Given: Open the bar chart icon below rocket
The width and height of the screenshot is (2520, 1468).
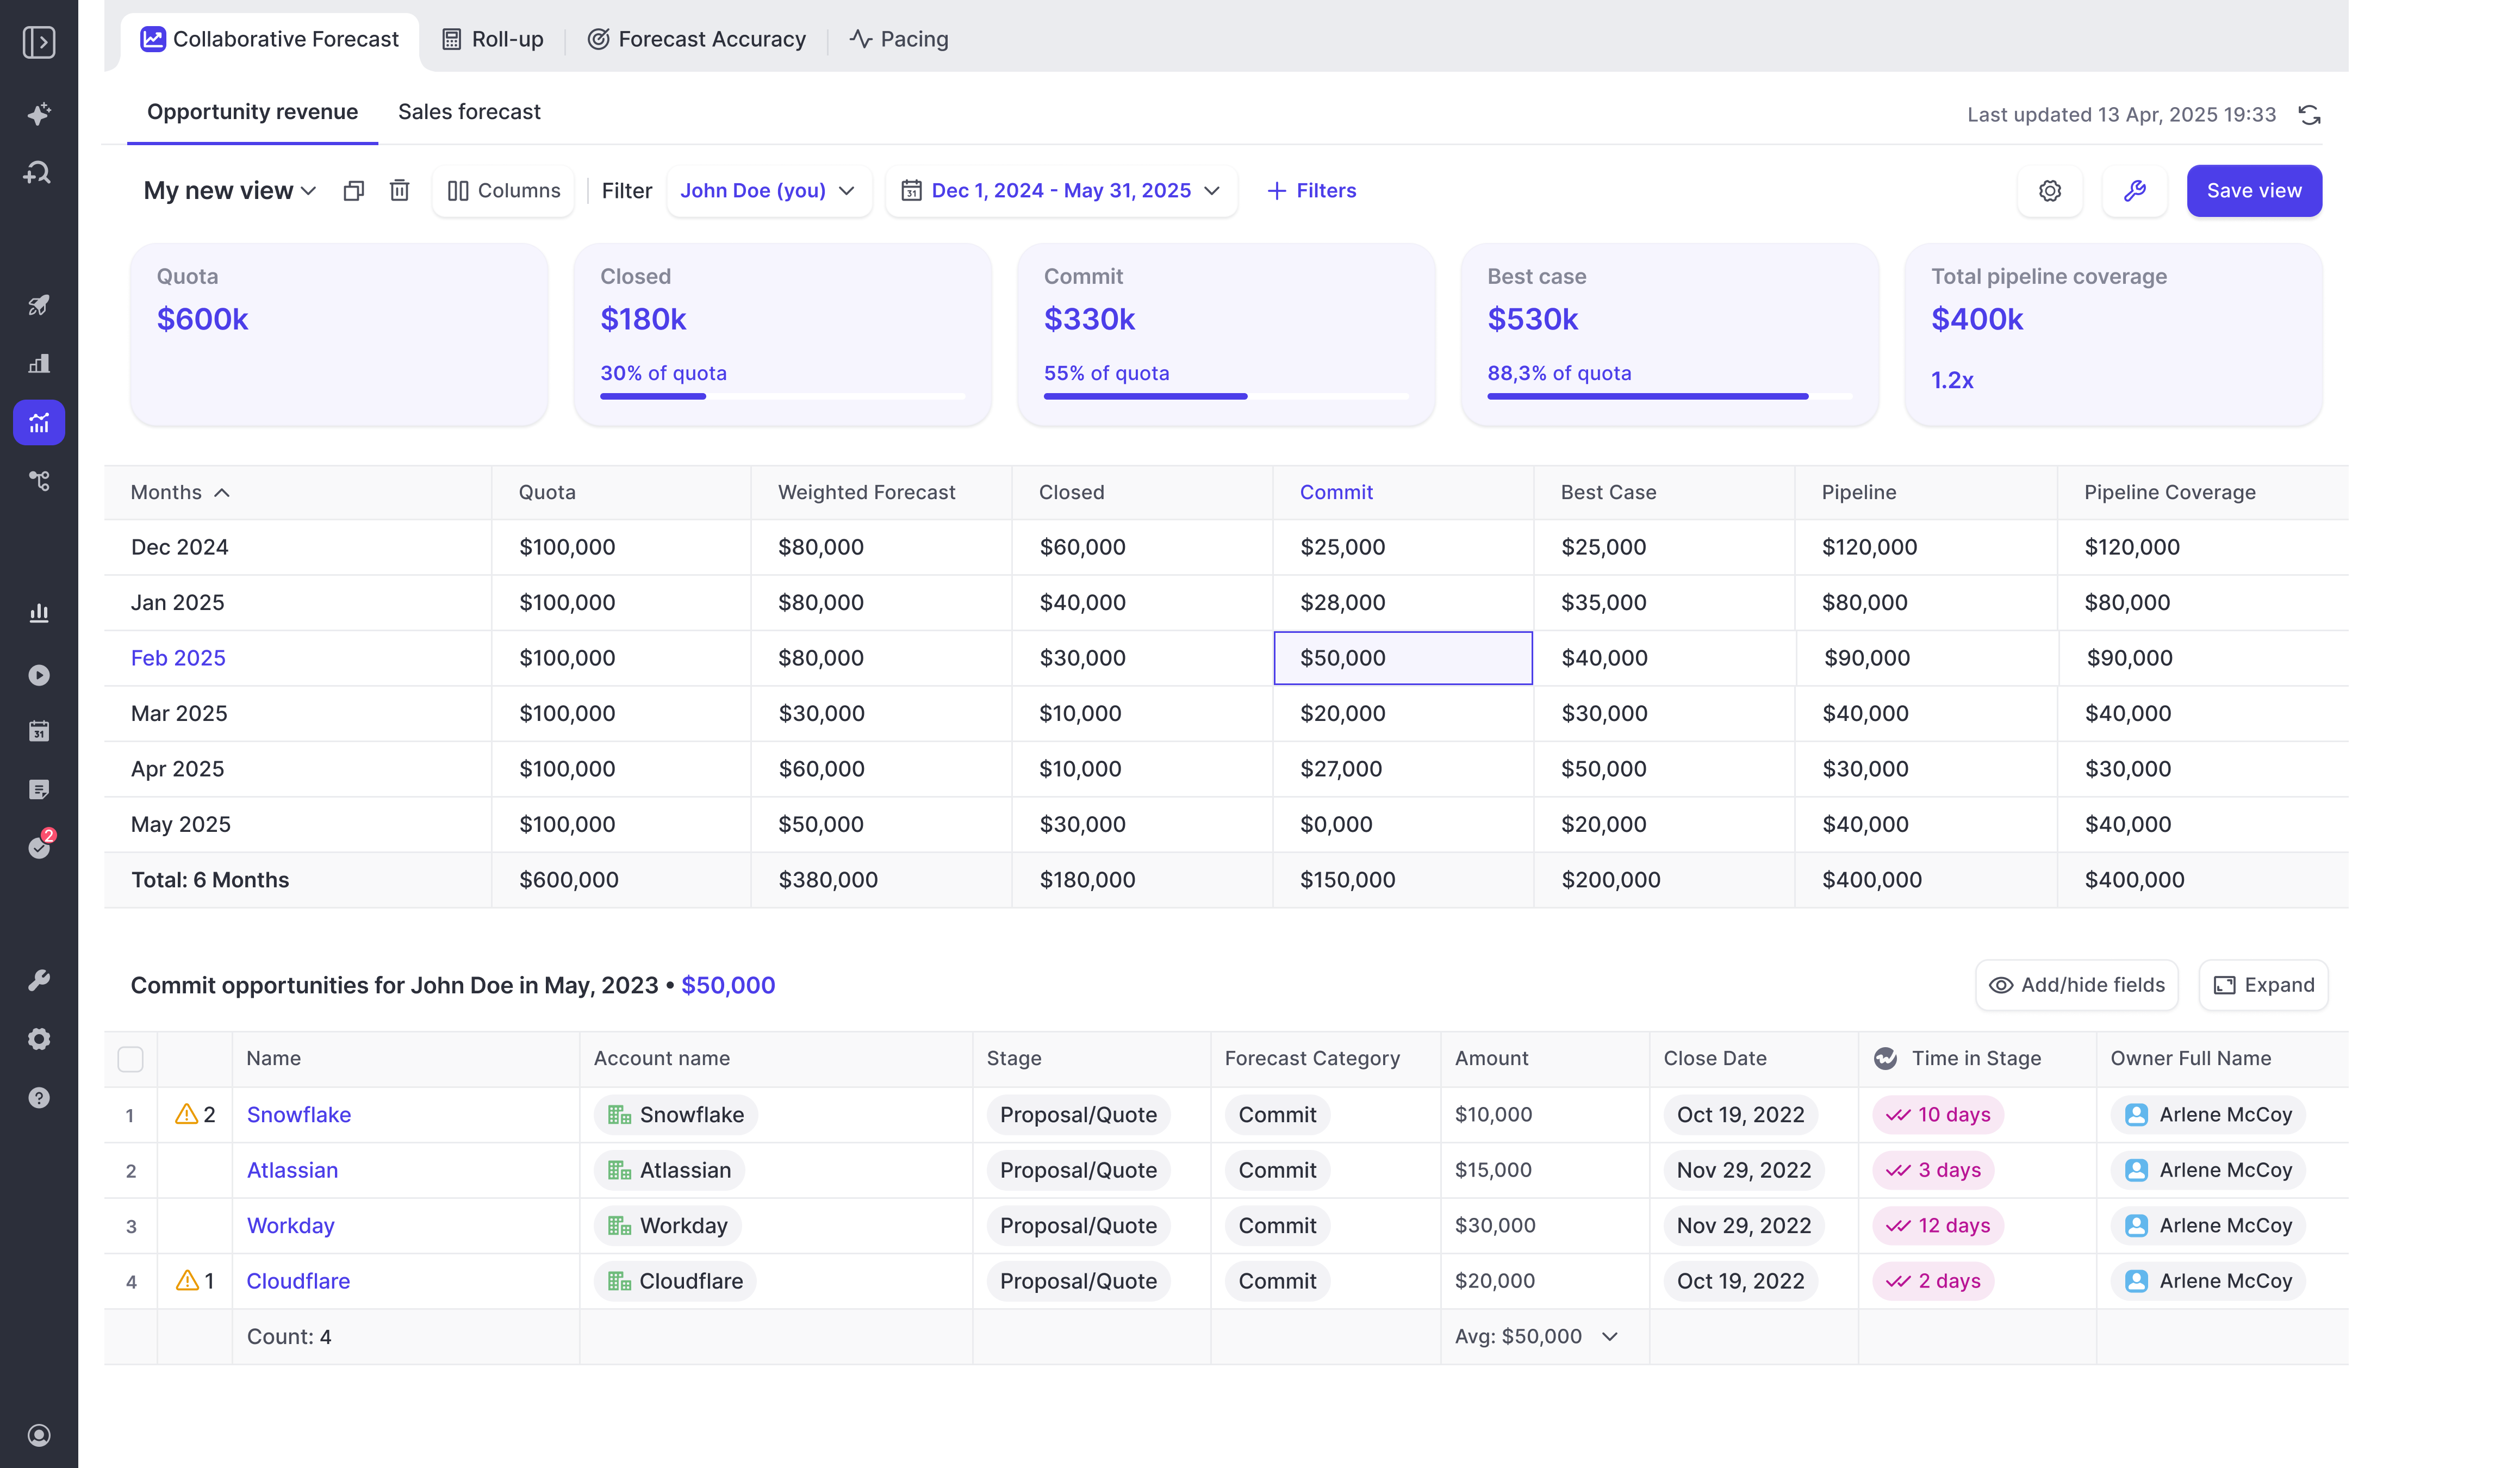Looking at the screenshot, I should click(39, 363).
